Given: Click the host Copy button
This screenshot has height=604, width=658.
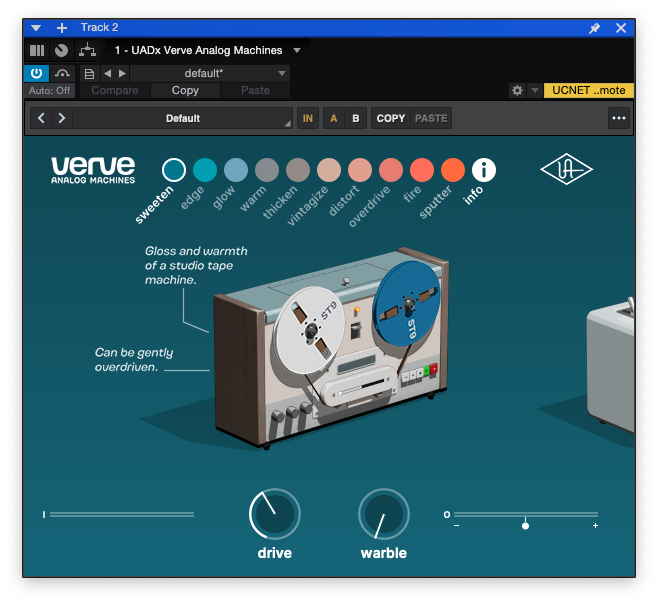Looking at the screenshot, I should [x=185, y=90].
